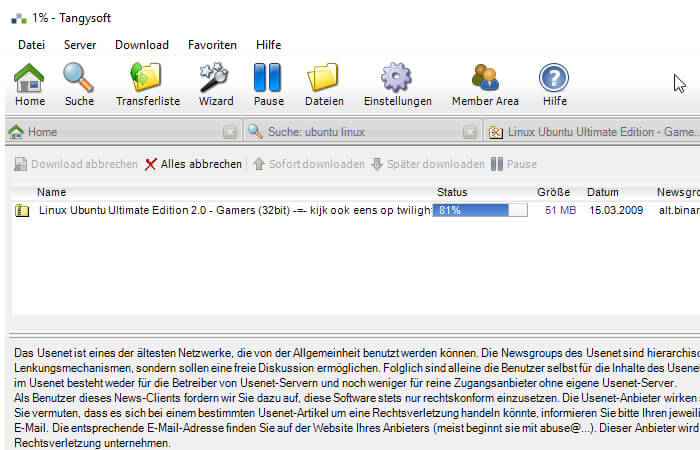Switch to Linux Ubuntu Ultimate Edition tab
Screen dimensions: 700x450
(592, 132)
